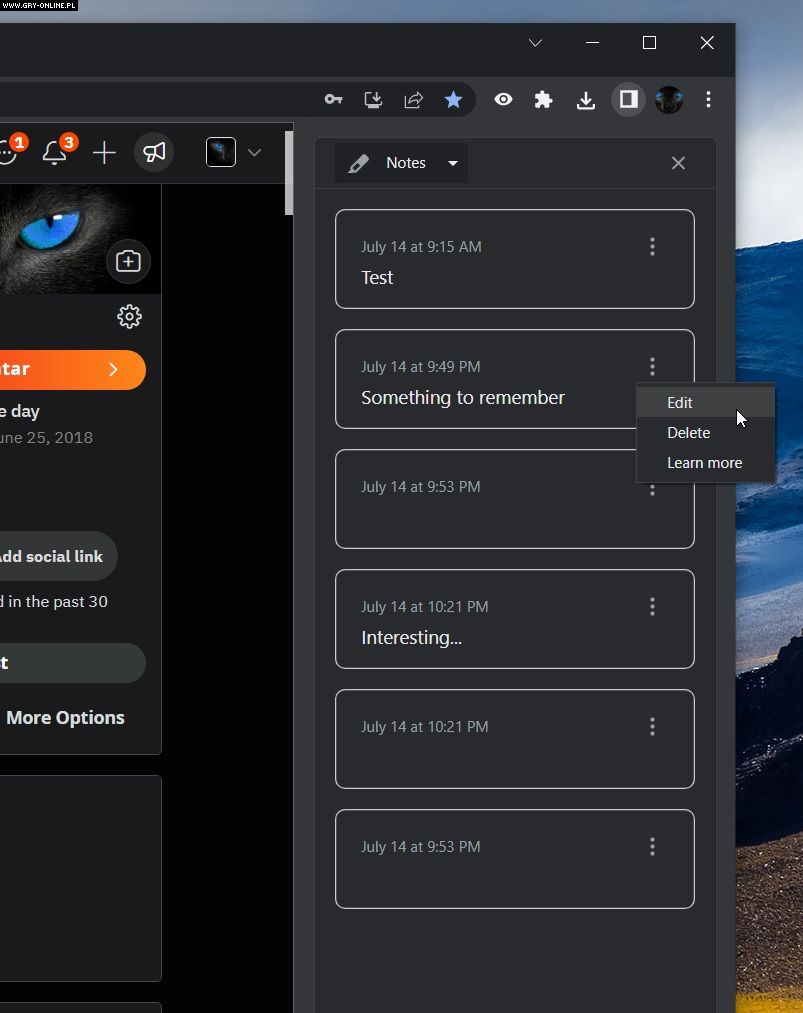The image size is (803, 1013).
Task: Click the install app icon in address bar
Action: [x=373, y=99]
